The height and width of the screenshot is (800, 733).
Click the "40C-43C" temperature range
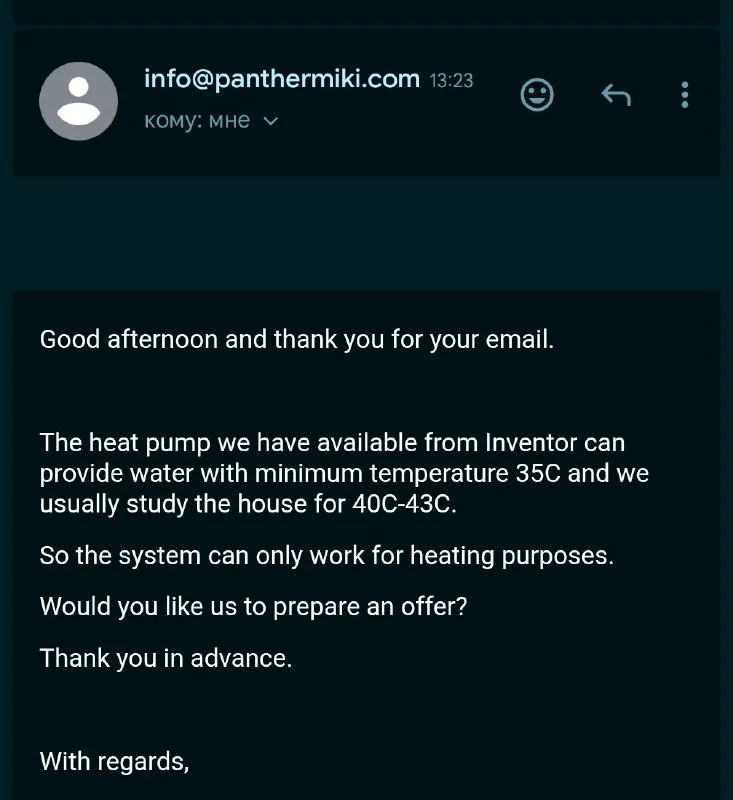coord(404,504)
